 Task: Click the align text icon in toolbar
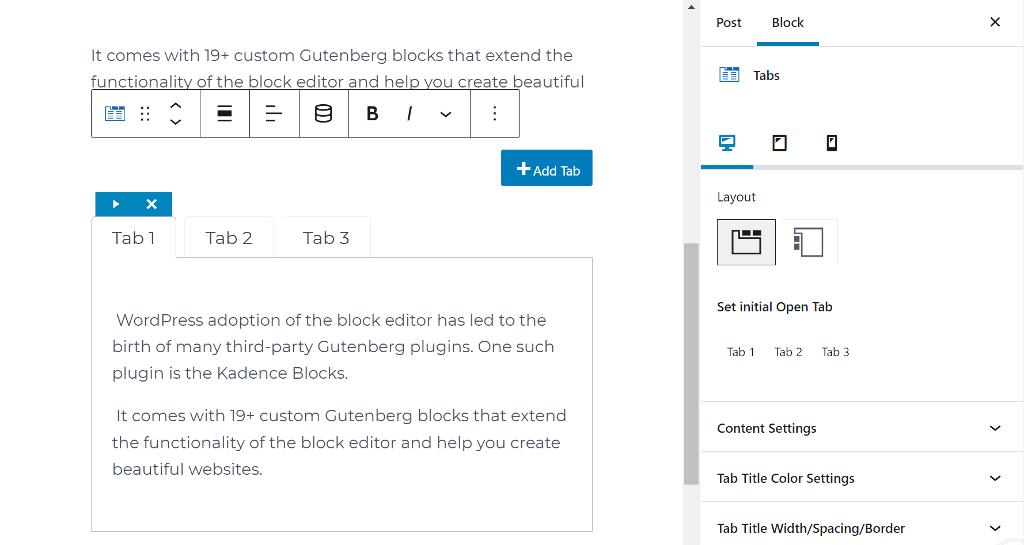click(x=274, y=114)
